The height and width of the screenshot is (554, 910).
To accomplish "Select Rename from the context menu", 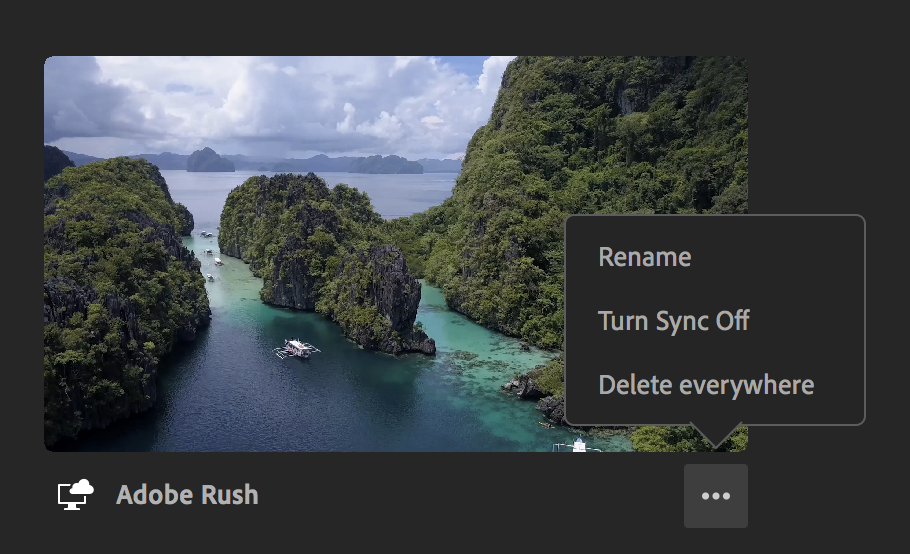I will [x=645, y=257].
